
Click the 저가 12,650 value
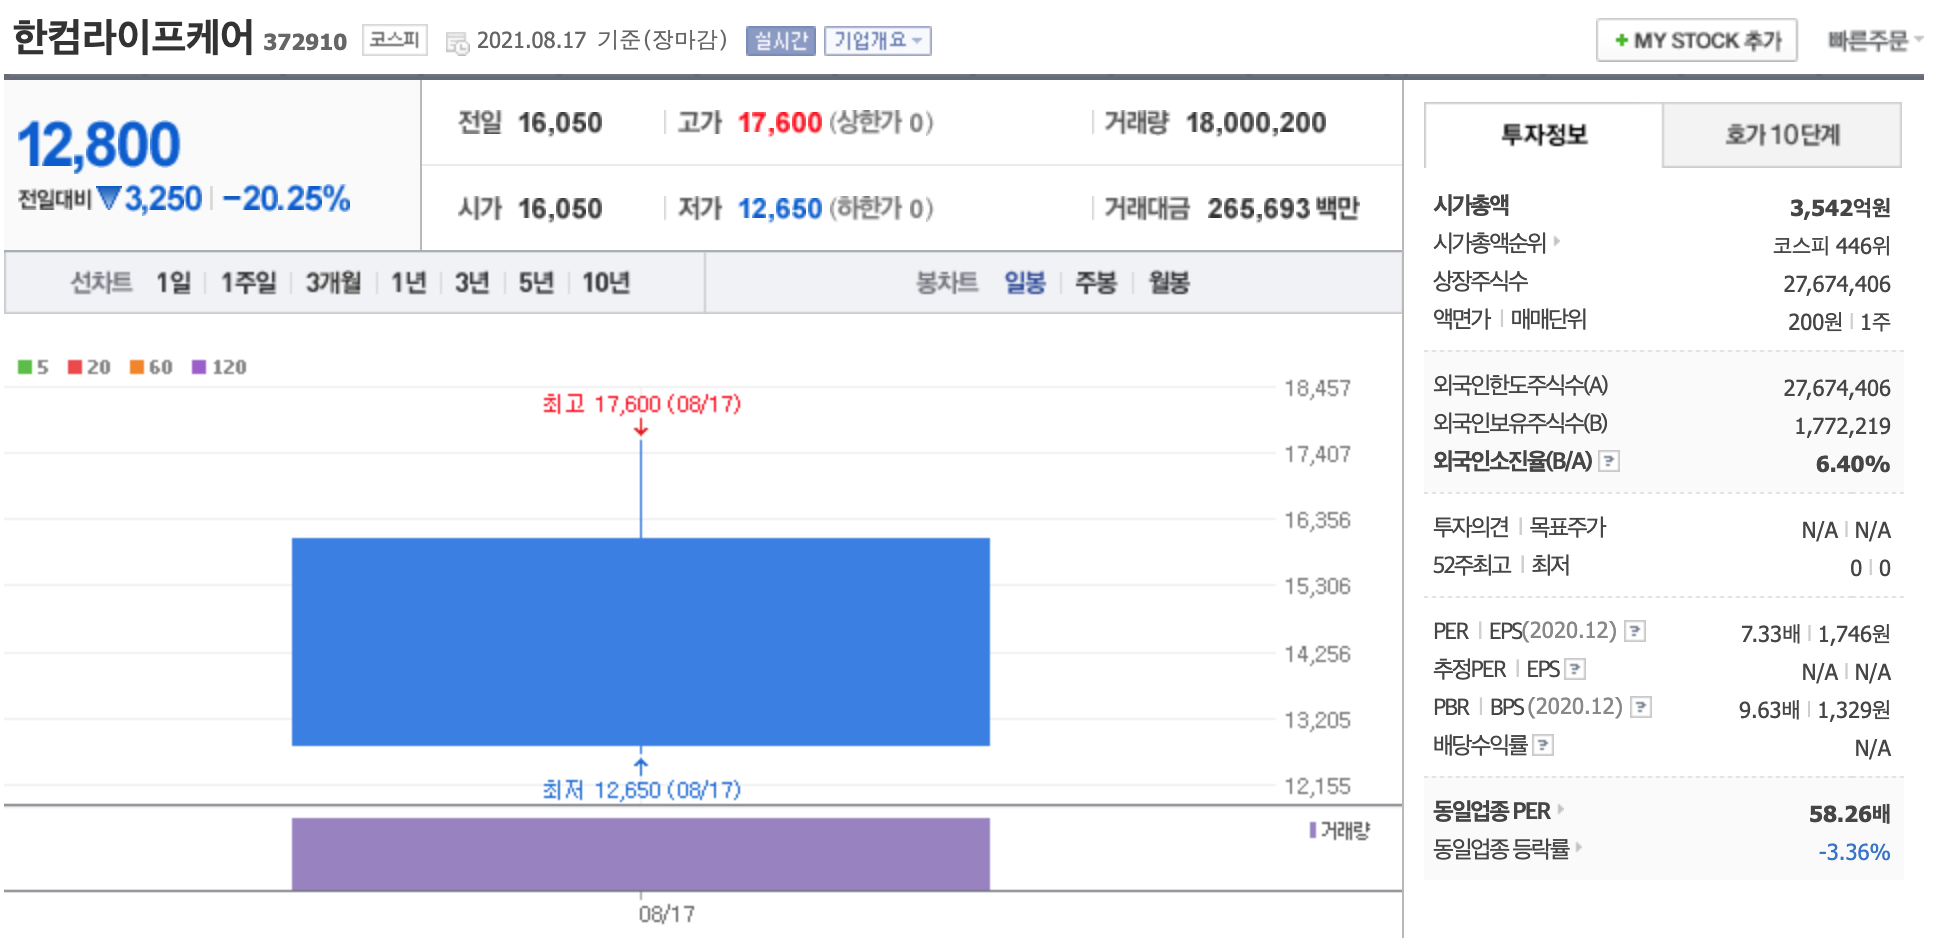(780, 209)
